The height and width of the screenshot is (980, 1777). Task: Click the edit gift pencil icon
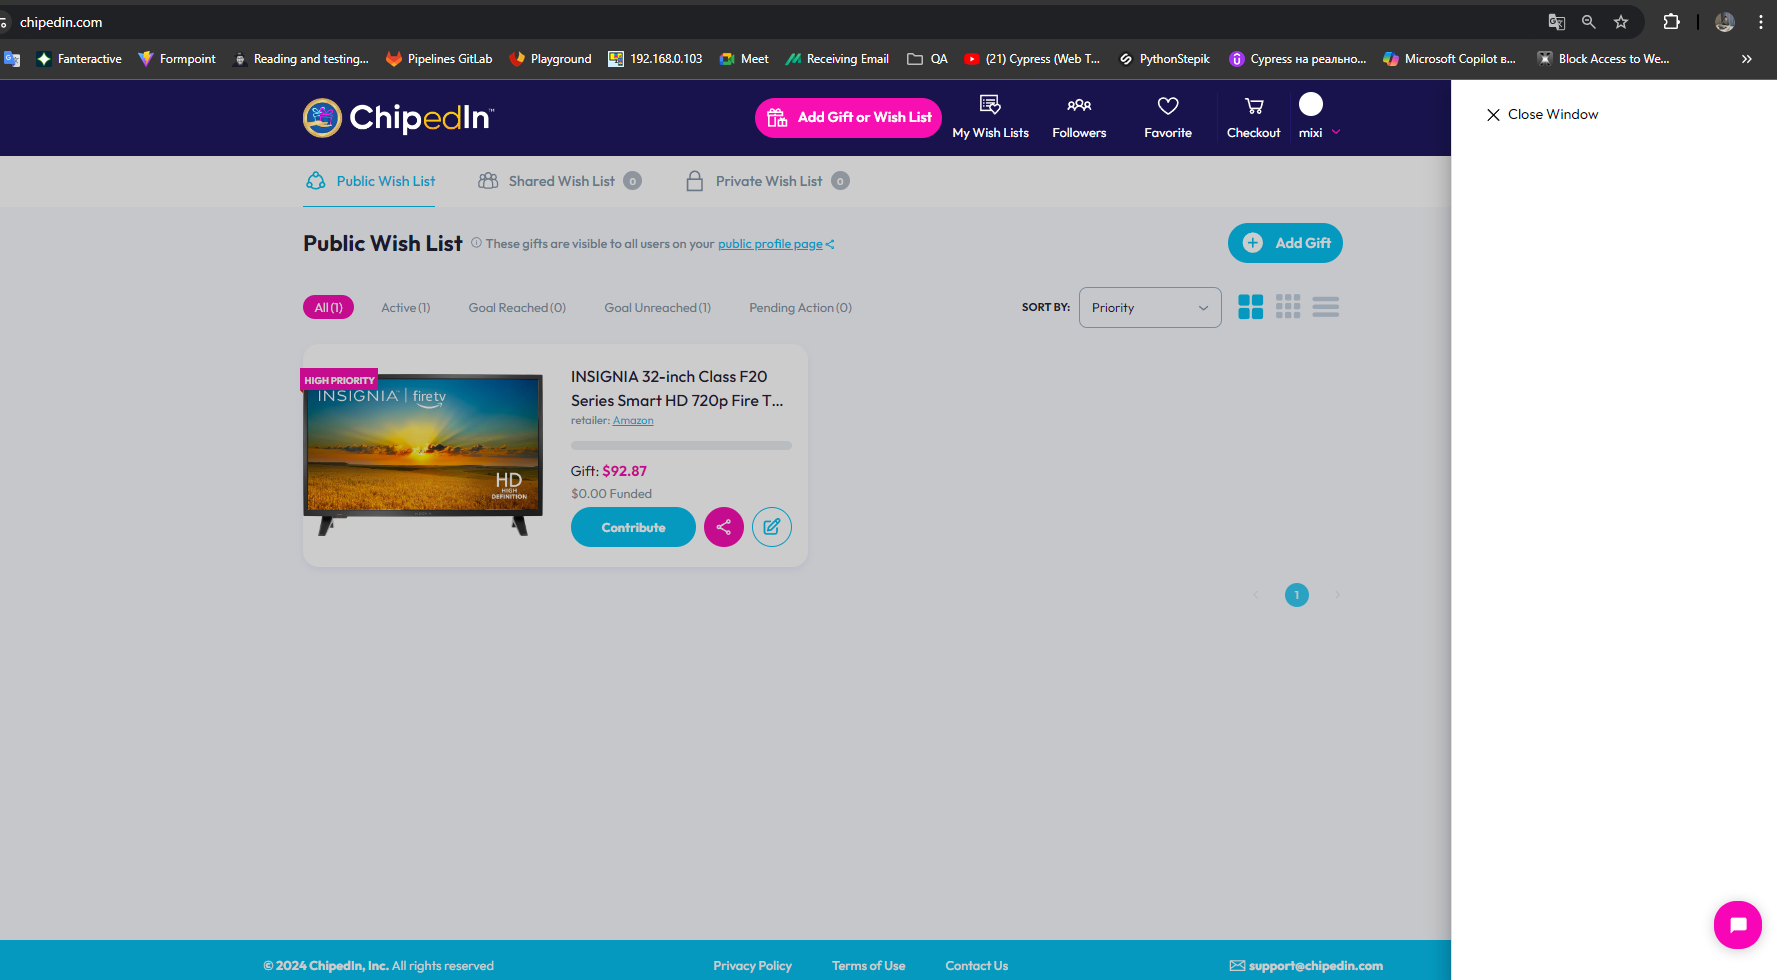tap(772, 527)
